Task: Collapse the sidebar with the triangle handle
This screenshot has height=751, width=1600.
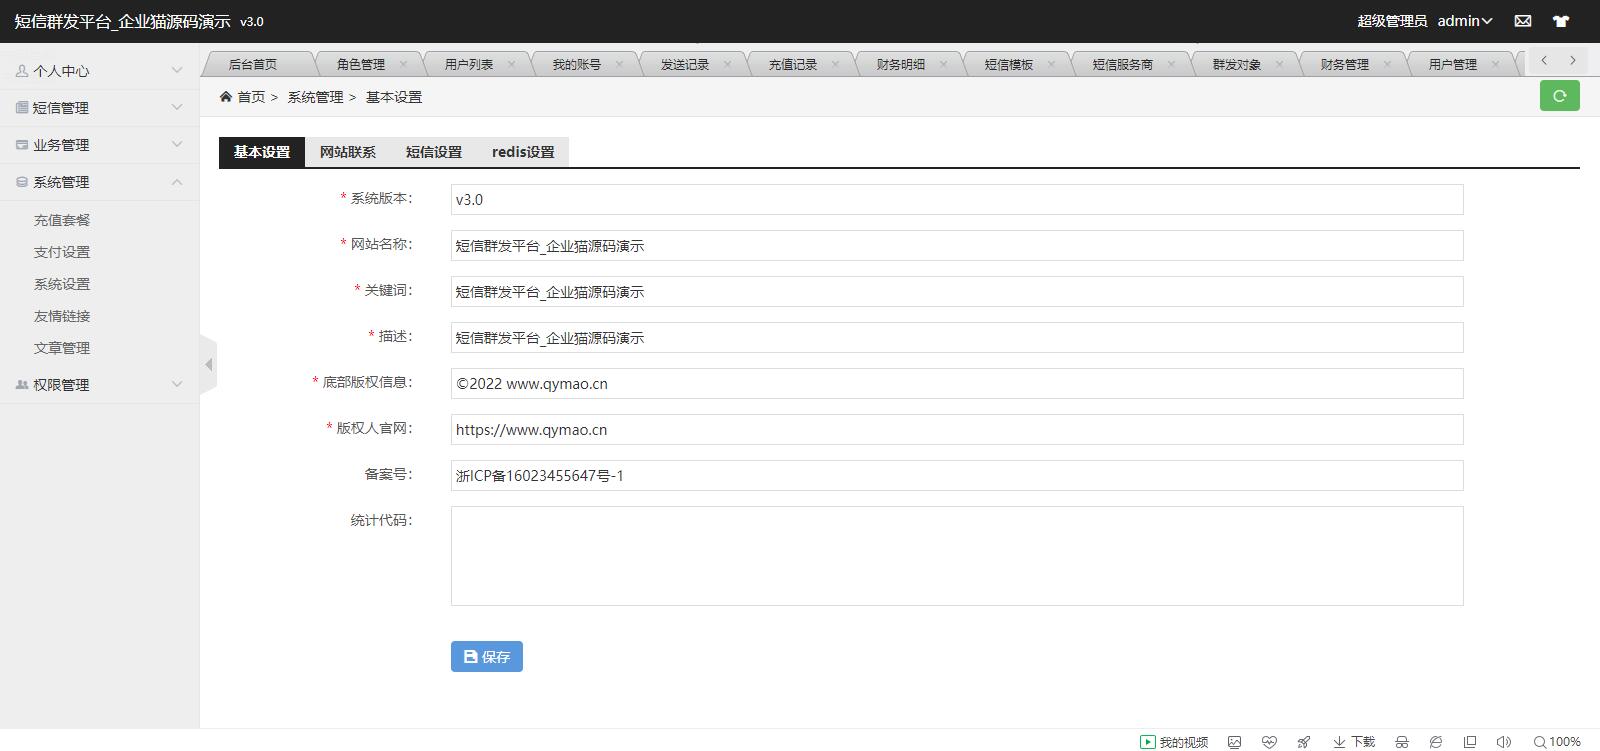Action: [x=208, y=365]
